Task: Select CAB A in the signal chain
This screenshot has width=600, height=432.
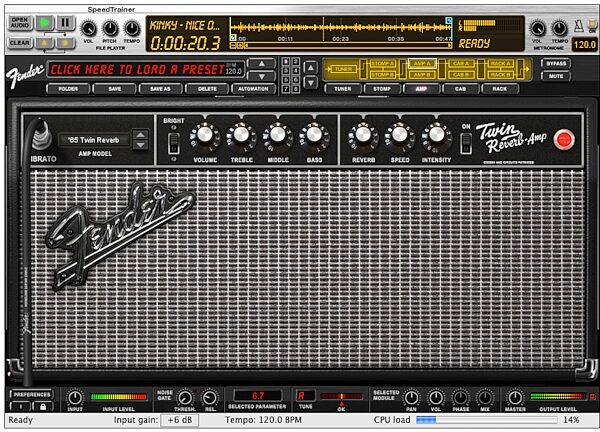Action: pos(461,63)
